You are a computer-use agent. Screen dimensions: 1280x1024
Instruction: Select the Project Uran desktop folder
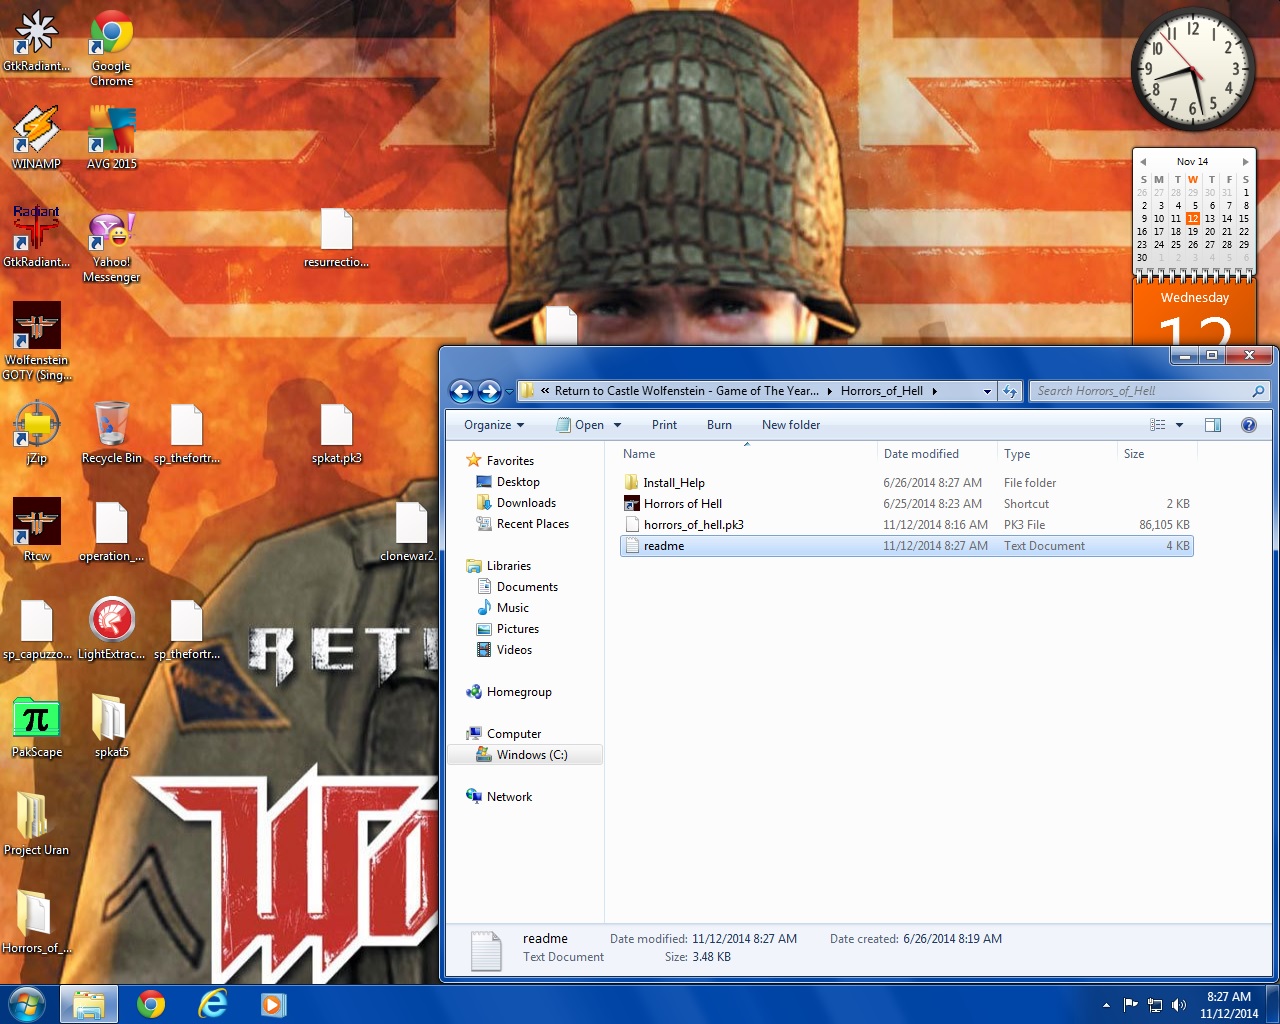click(x=37, y=825)
